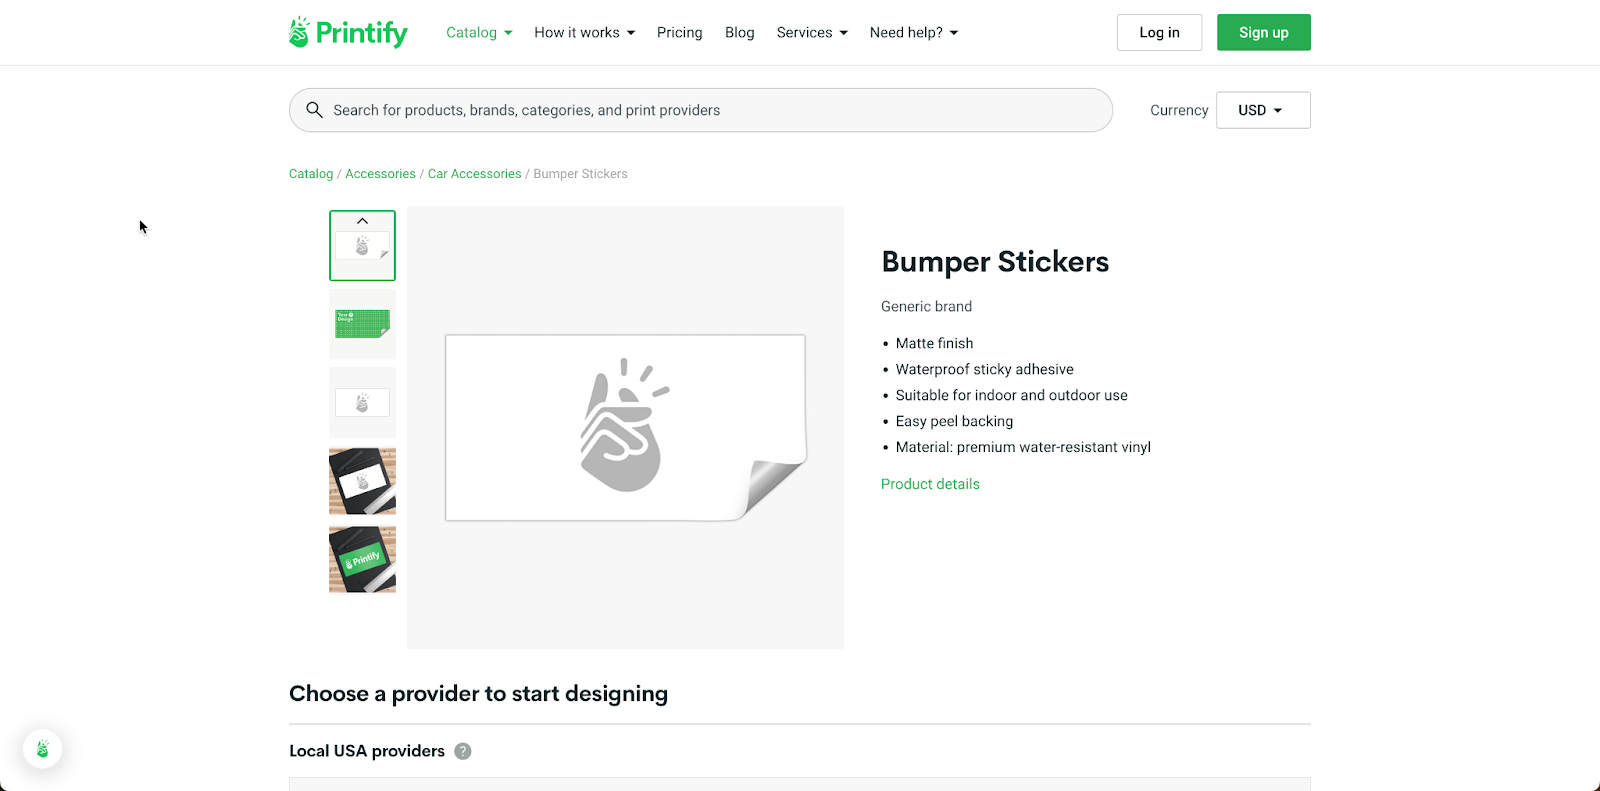
Task: Select the green design sticker thumbnail
Action: point(362,324)
